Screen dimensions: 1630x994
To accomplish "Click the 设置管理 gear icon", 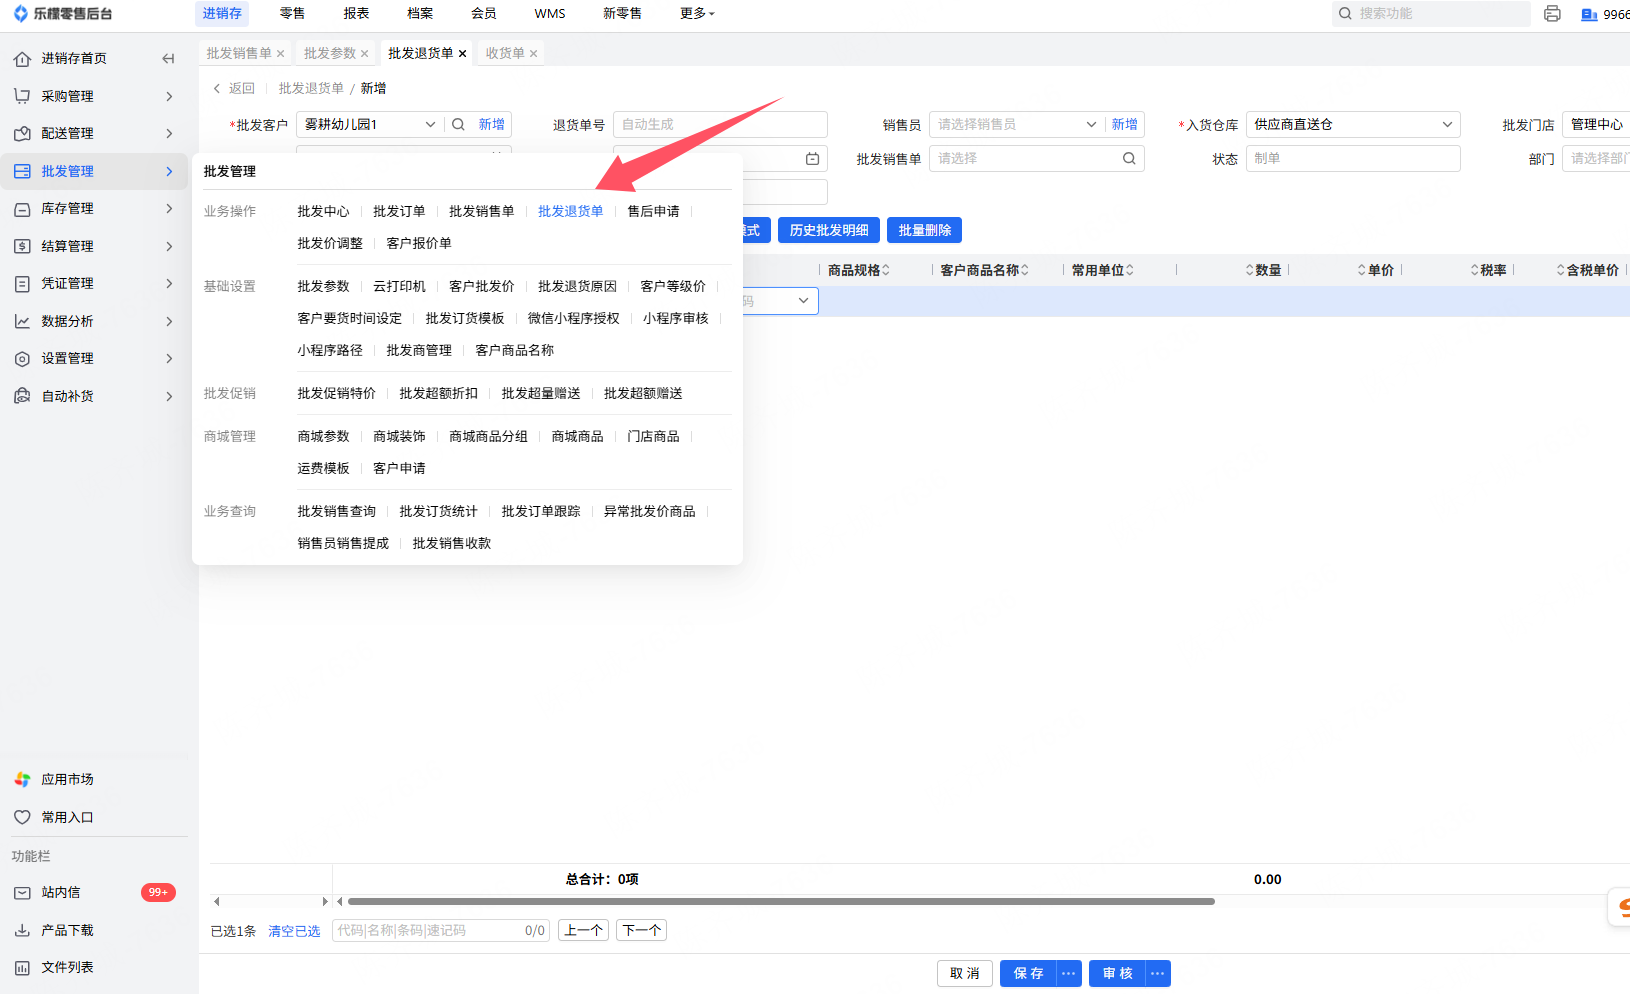I will [22, 359].
